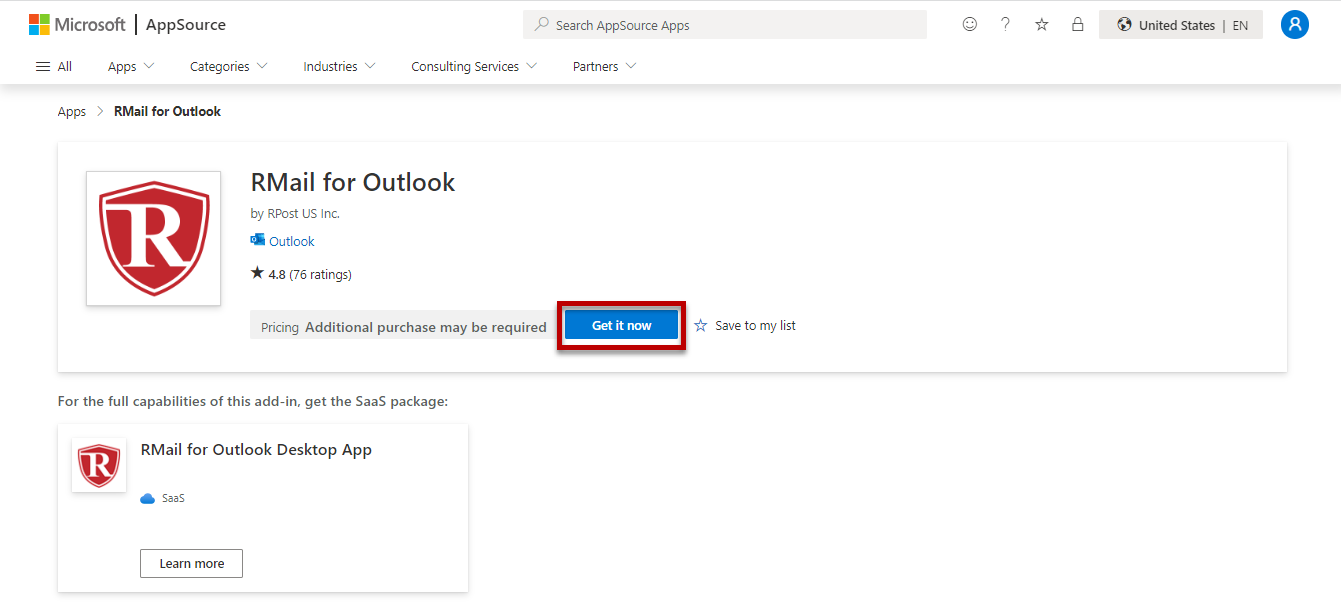The width and height of the screenshot is (1341, 606).
Task: Open the Industries menu
Action: tap(338, 66)
